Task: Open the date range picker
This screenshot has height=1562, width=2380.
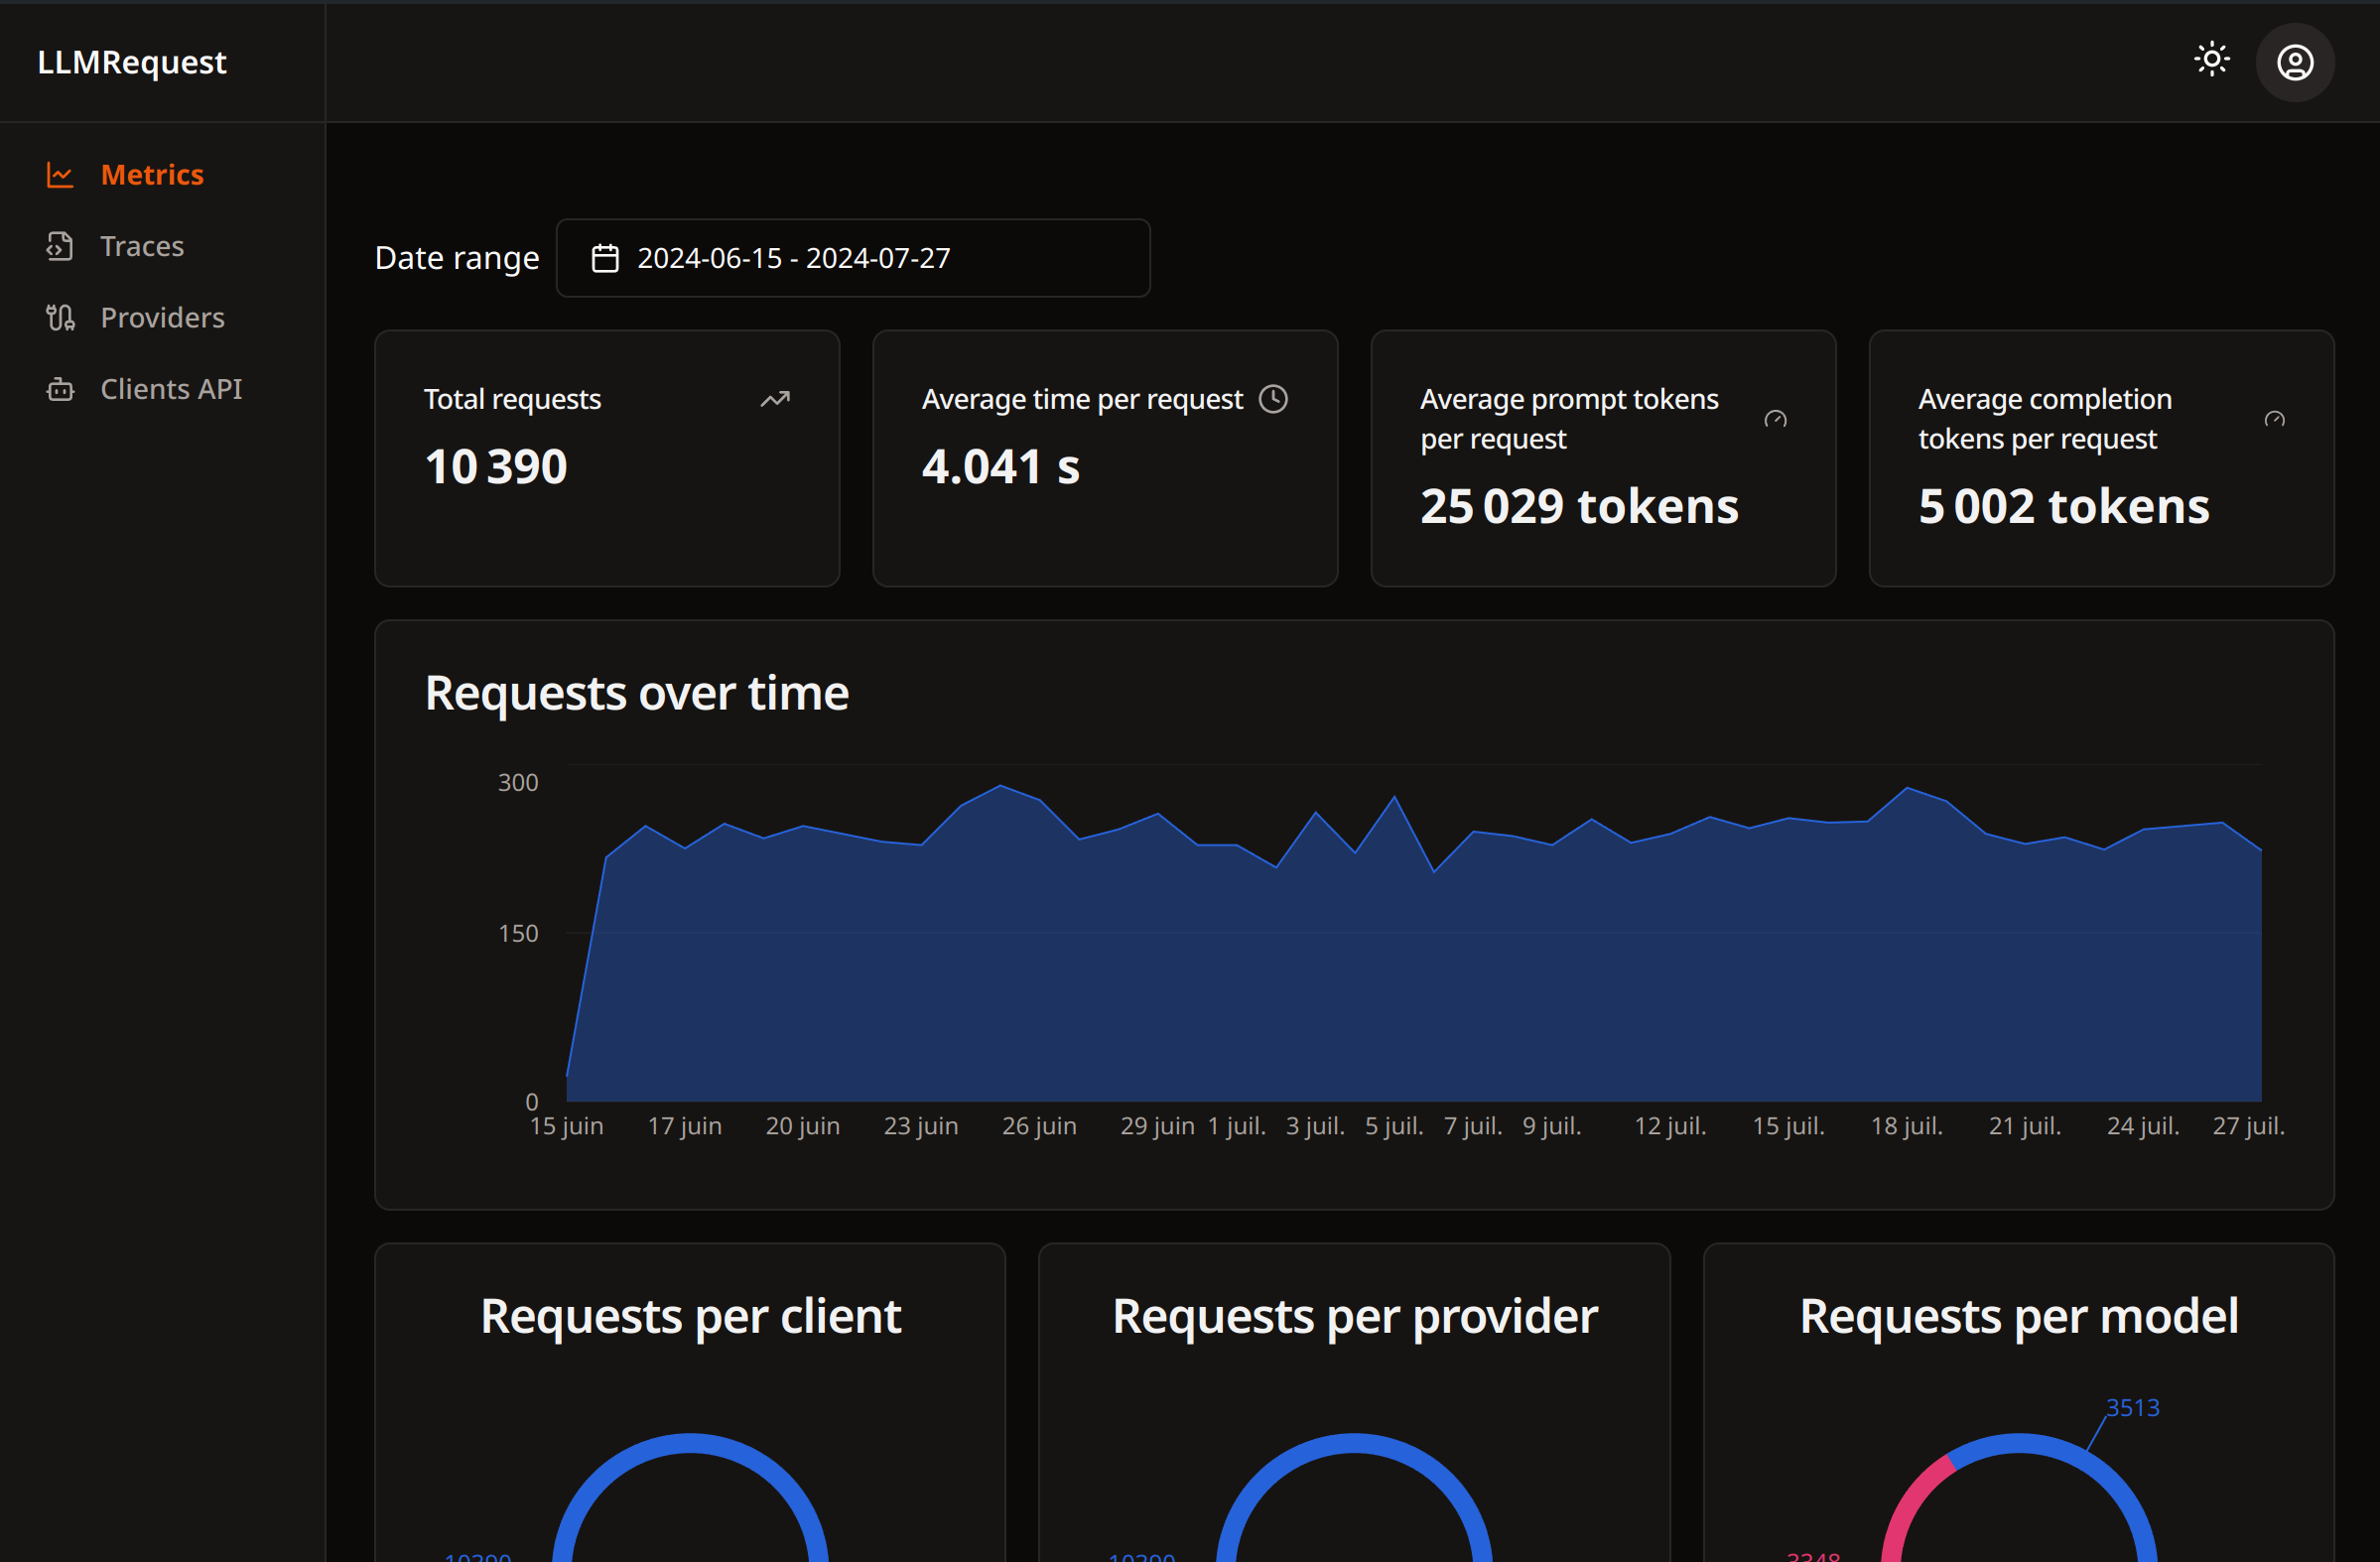Action: point(853,258)
